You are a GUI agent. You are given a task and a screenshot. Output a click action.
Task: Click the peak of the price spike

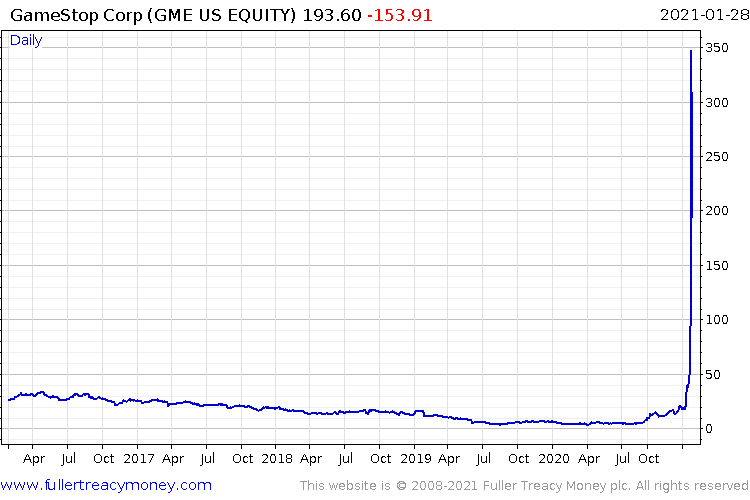click(x=691, y=51)
